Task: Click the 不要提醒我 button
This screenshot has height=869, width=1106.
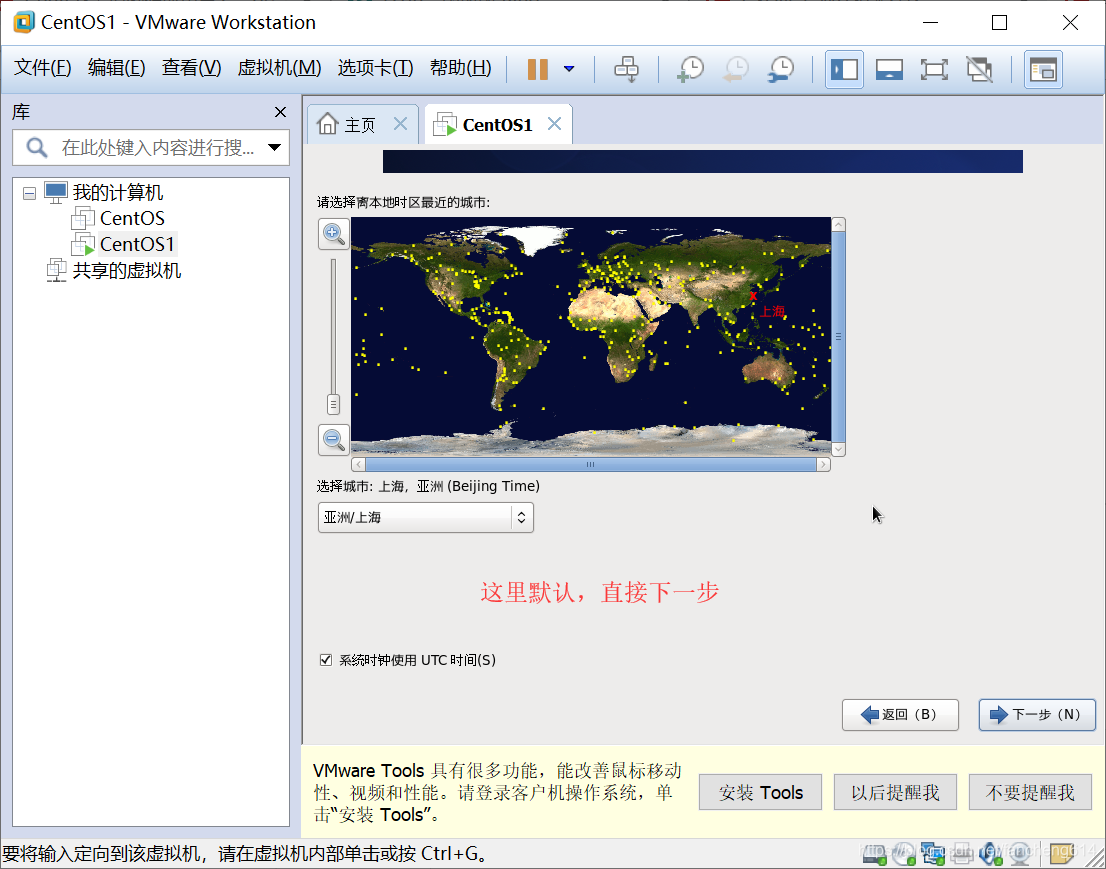Action: point(1030,792)
